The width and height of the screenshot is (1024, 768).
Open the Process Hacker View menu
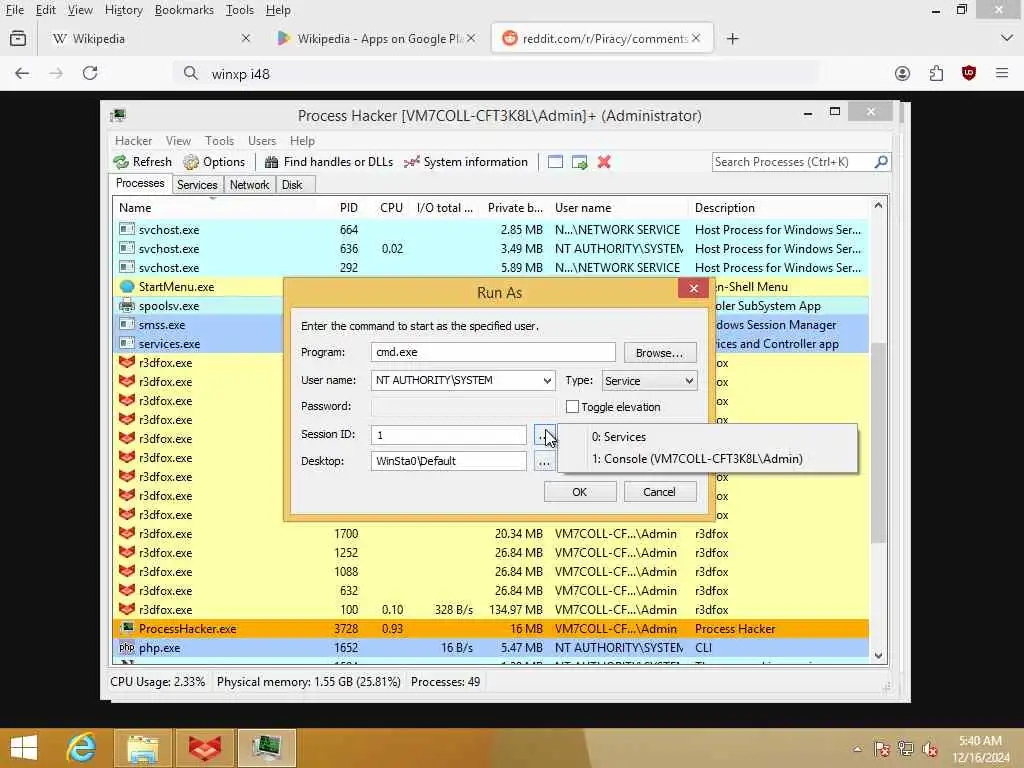click(x=178, y=140)
